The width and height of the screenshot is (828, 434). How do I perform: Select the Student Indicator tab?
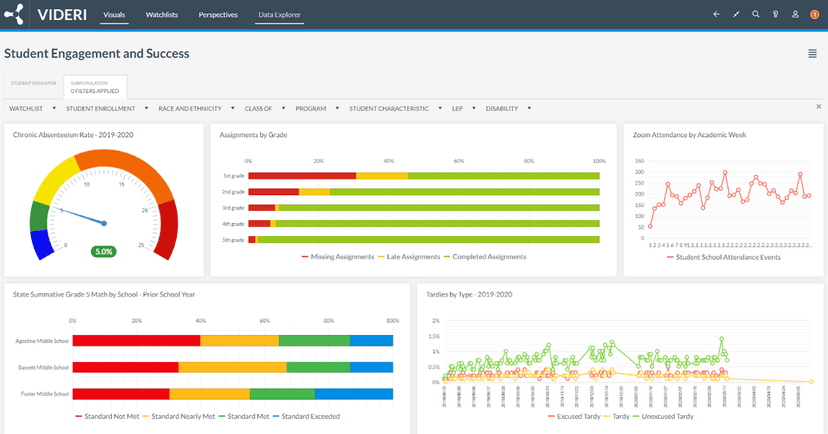click(33, 84)
